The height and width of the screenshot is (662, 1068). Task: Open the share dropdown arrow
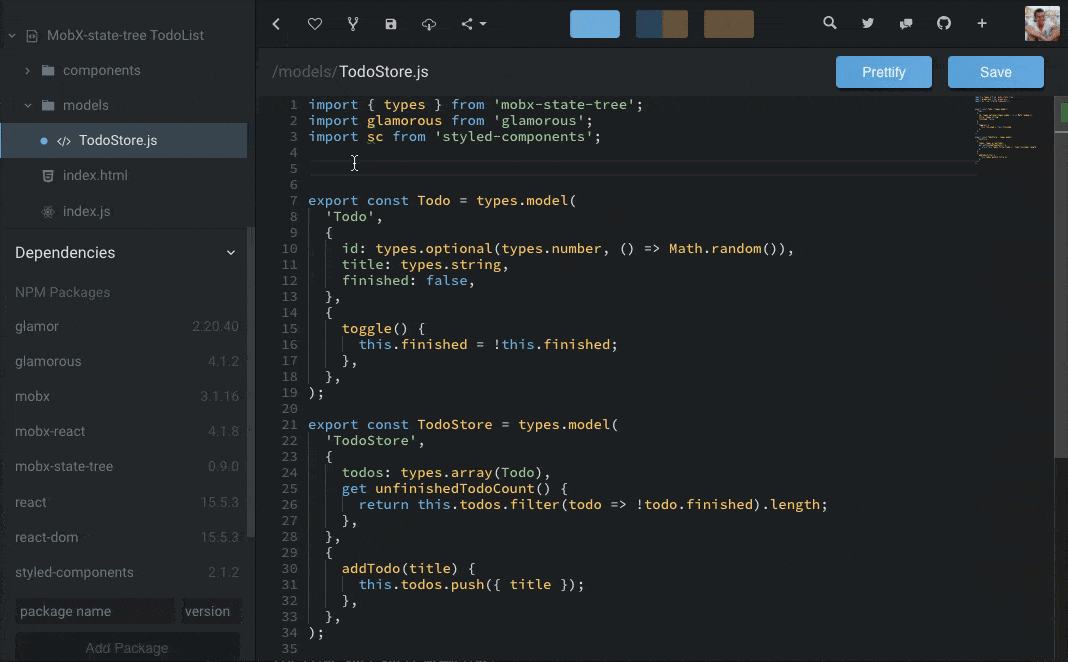484,24
